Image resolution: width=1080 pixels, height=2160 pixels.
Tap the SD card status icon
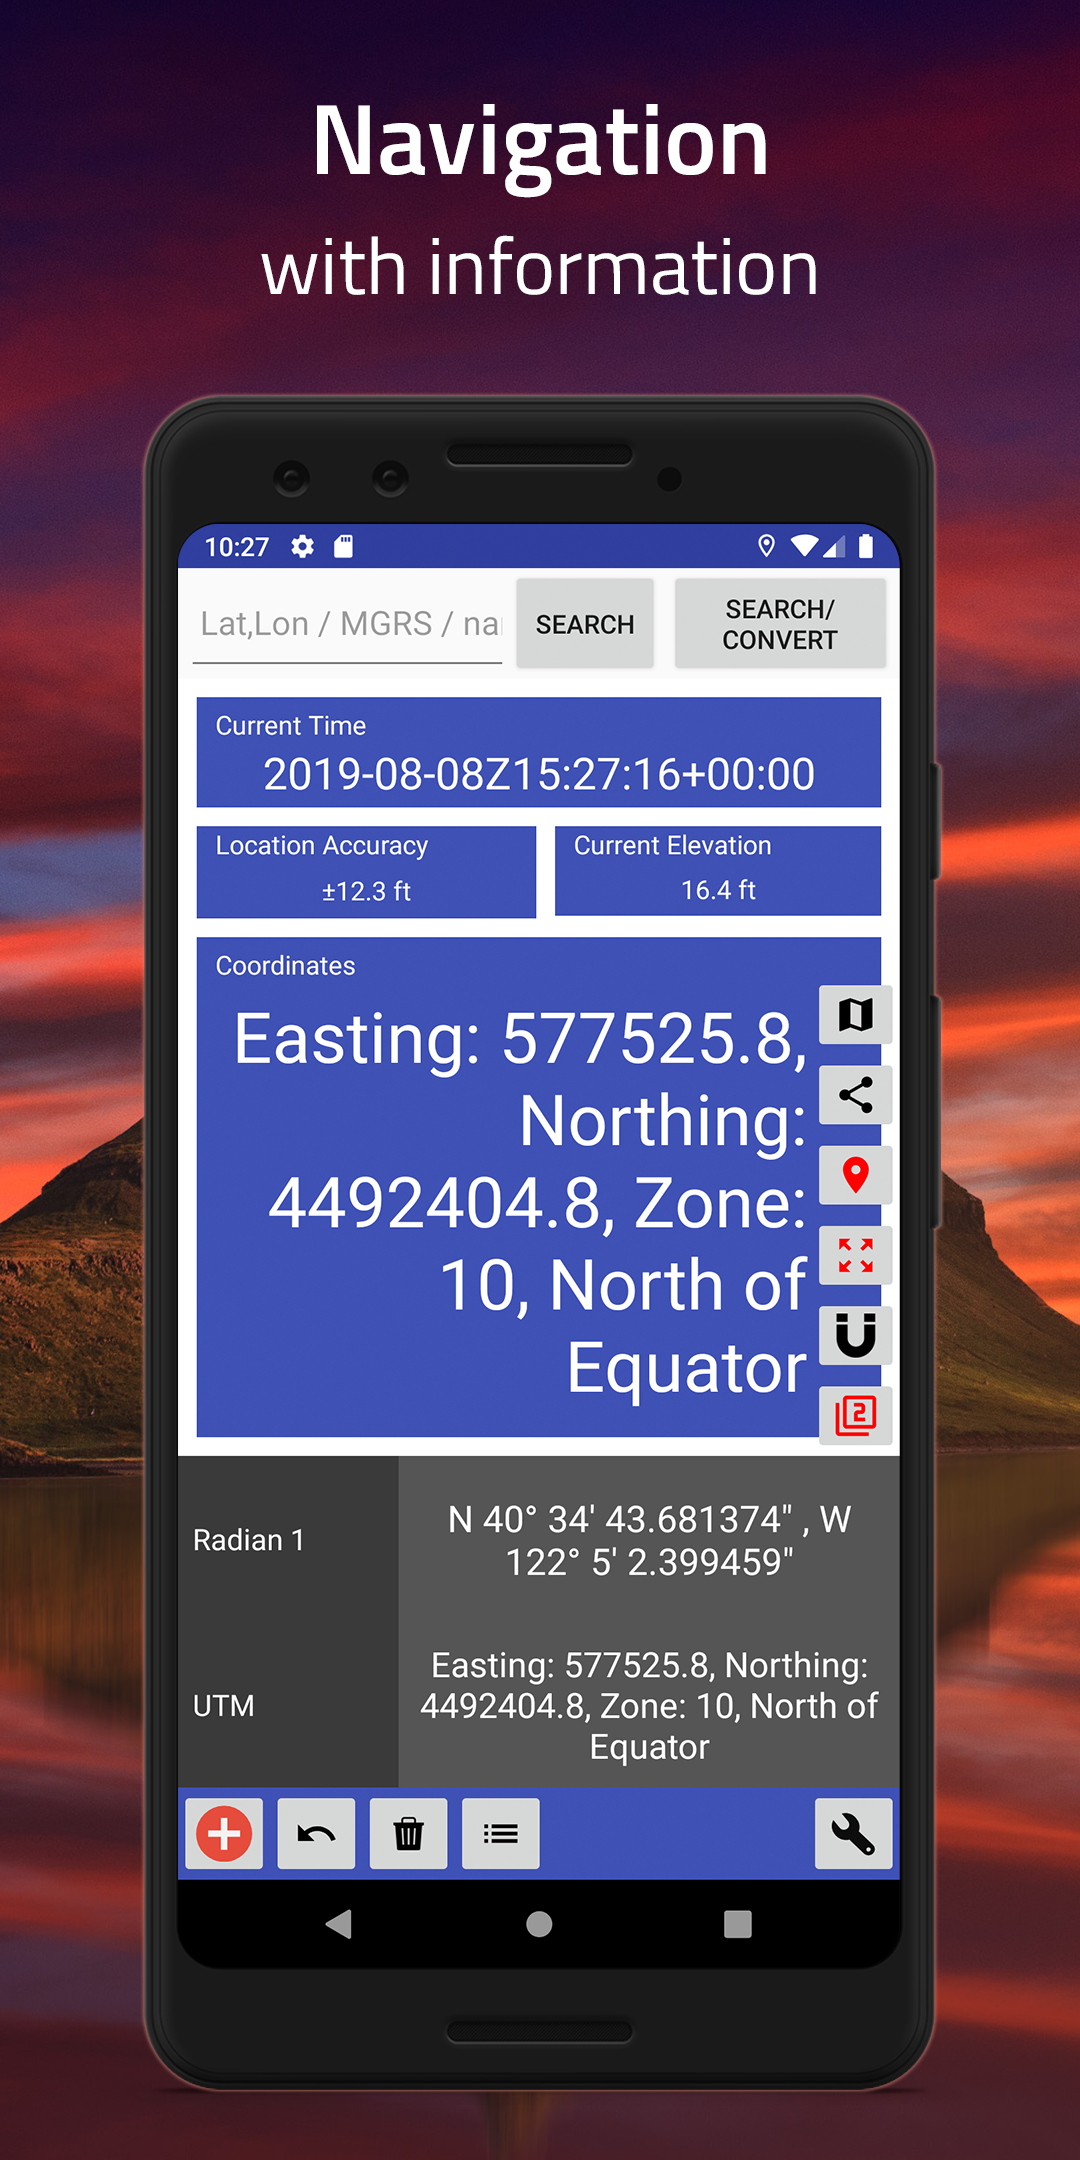point(343,546)
